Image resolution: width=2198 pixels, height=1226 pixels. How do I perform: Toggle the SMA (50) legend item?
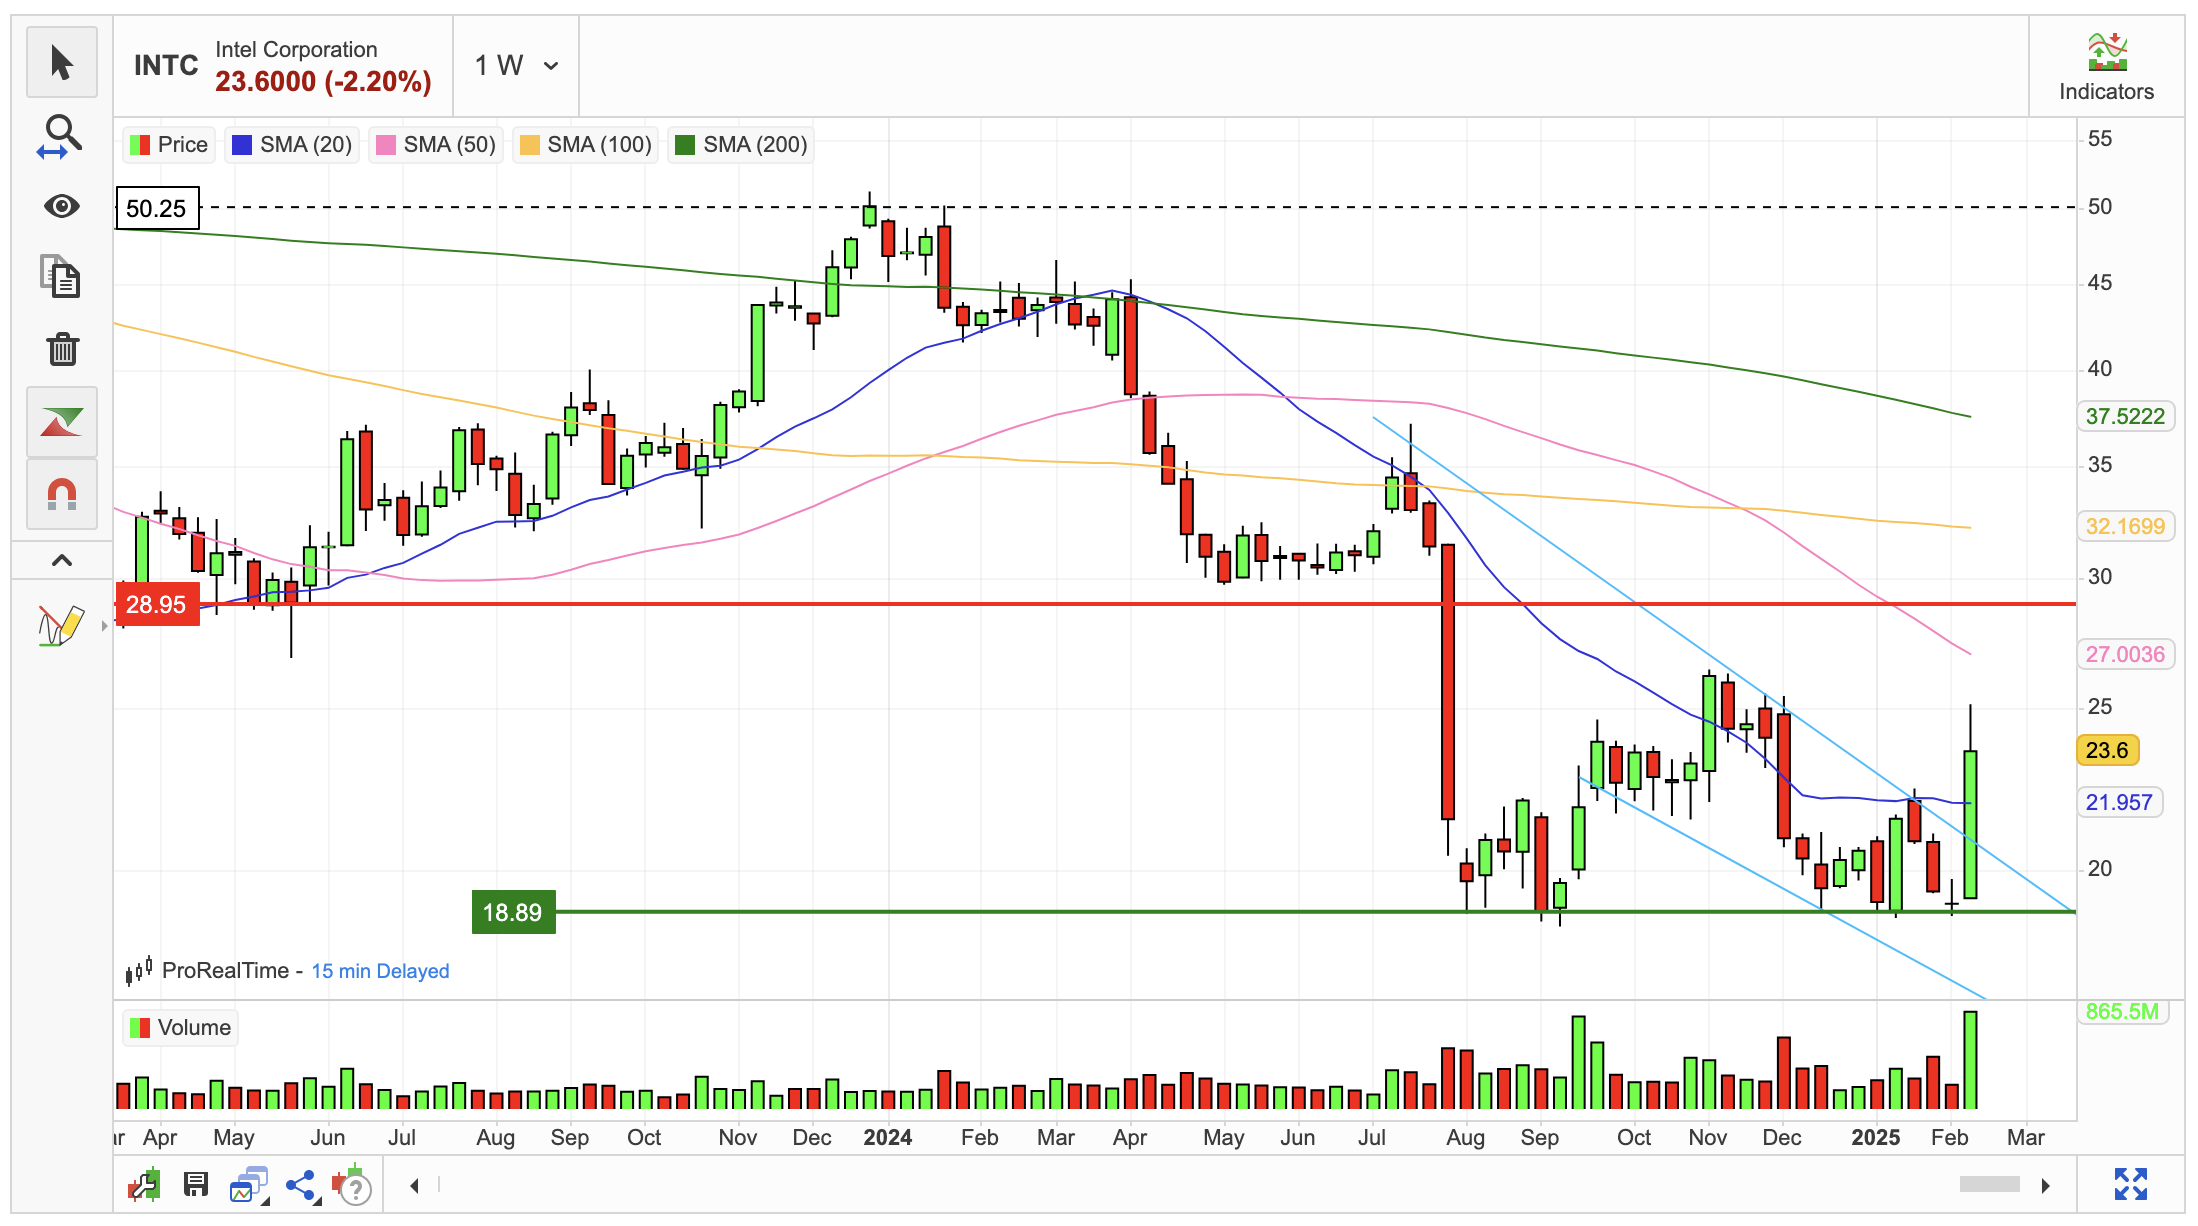[435, 145]
